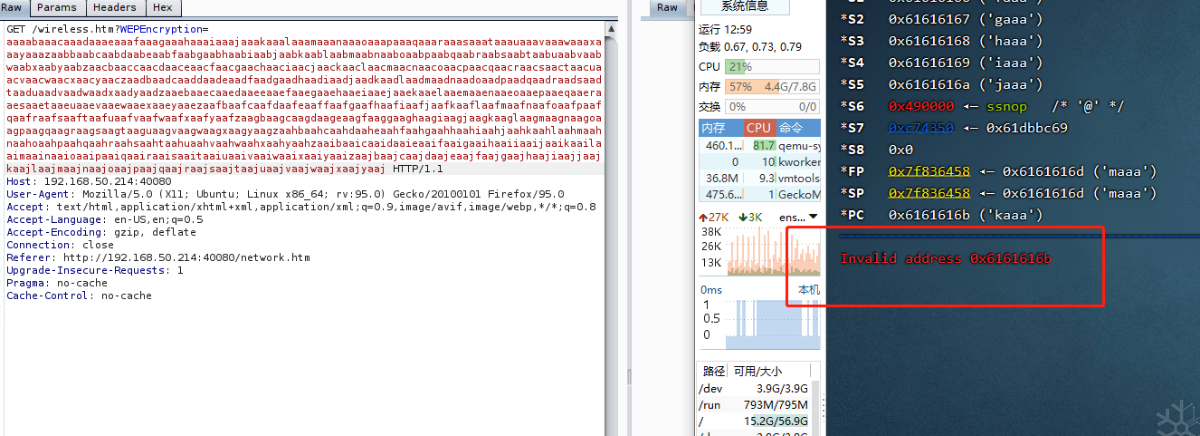The image size is (1200, 436).
Task: Select the Raw tab in the right pane
Action: (x=668, y=7)
